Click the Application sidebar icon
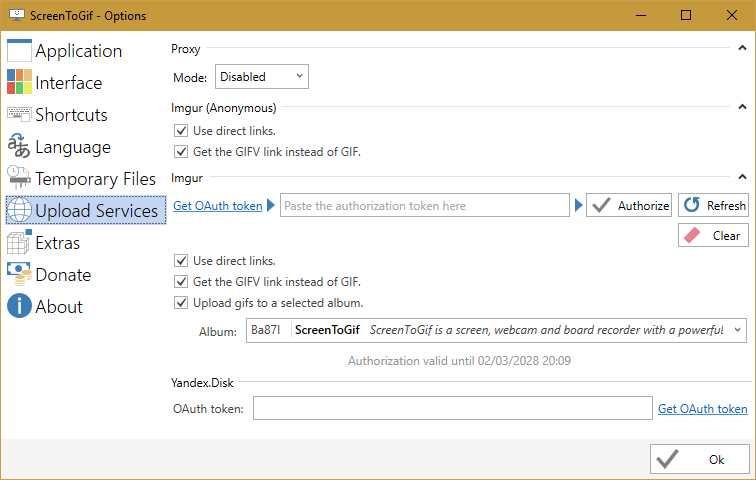 (x=19, y=51)
